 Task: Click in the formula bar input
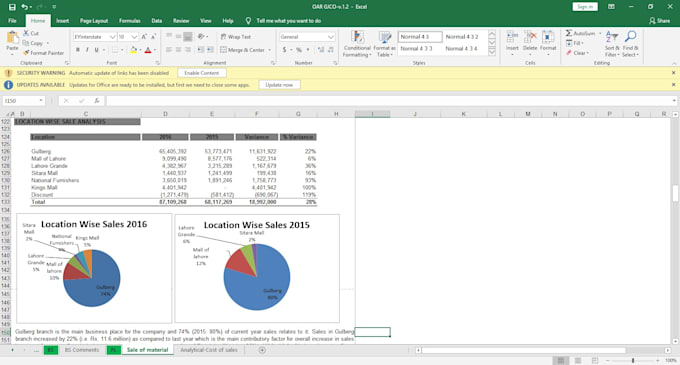[389, 101]
